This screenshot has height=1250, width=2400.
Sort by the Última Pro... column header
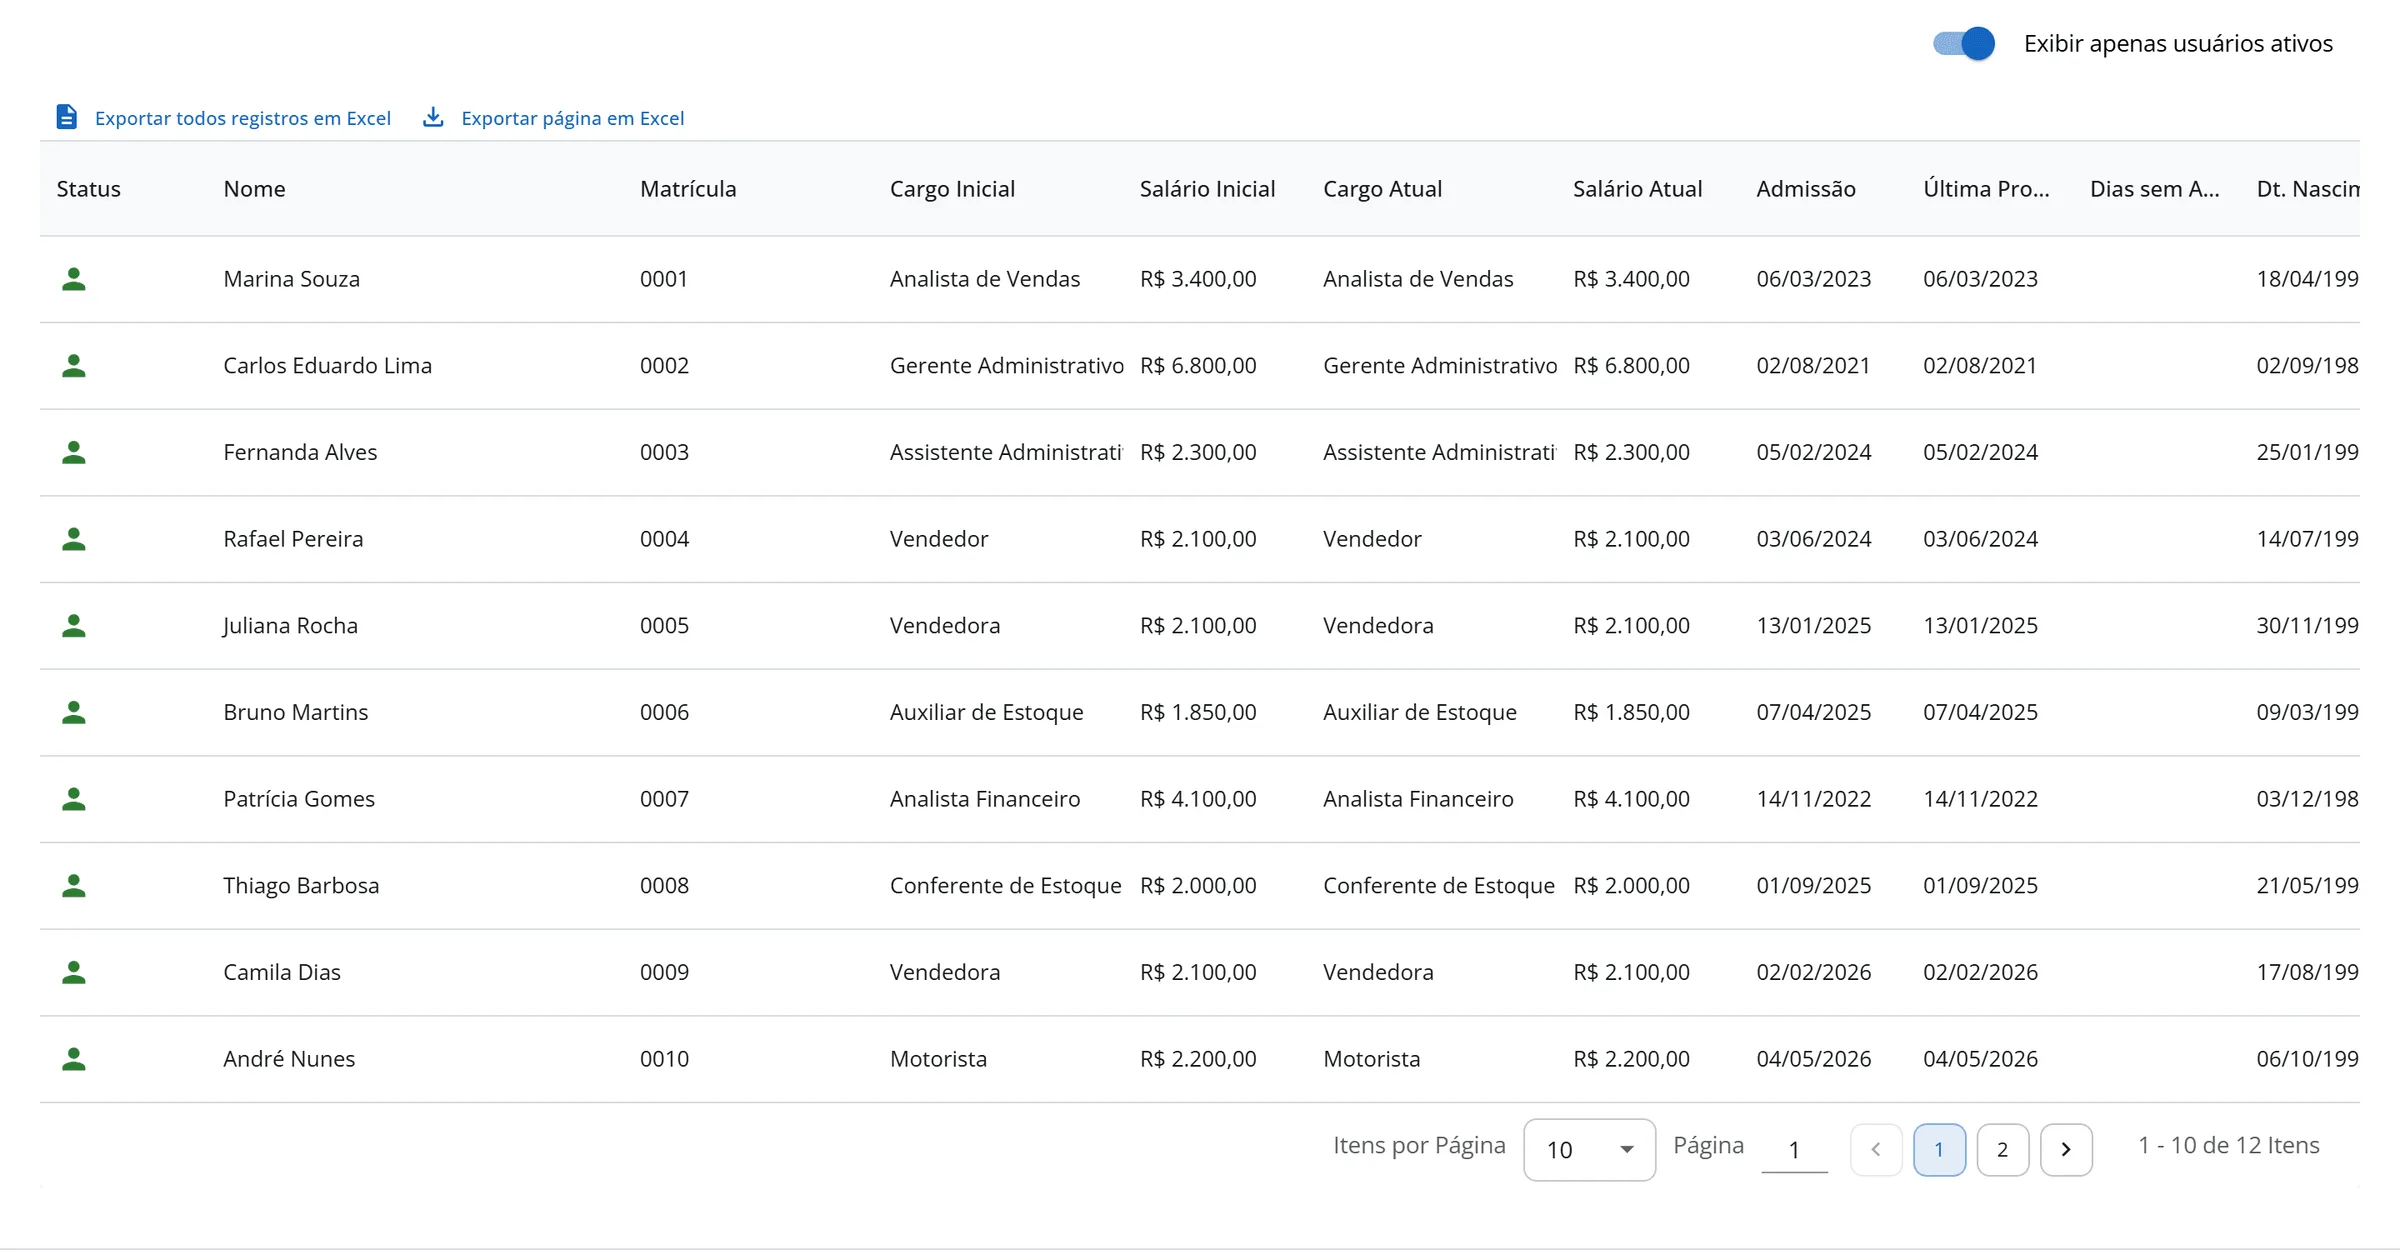(x=1986, y=189)
